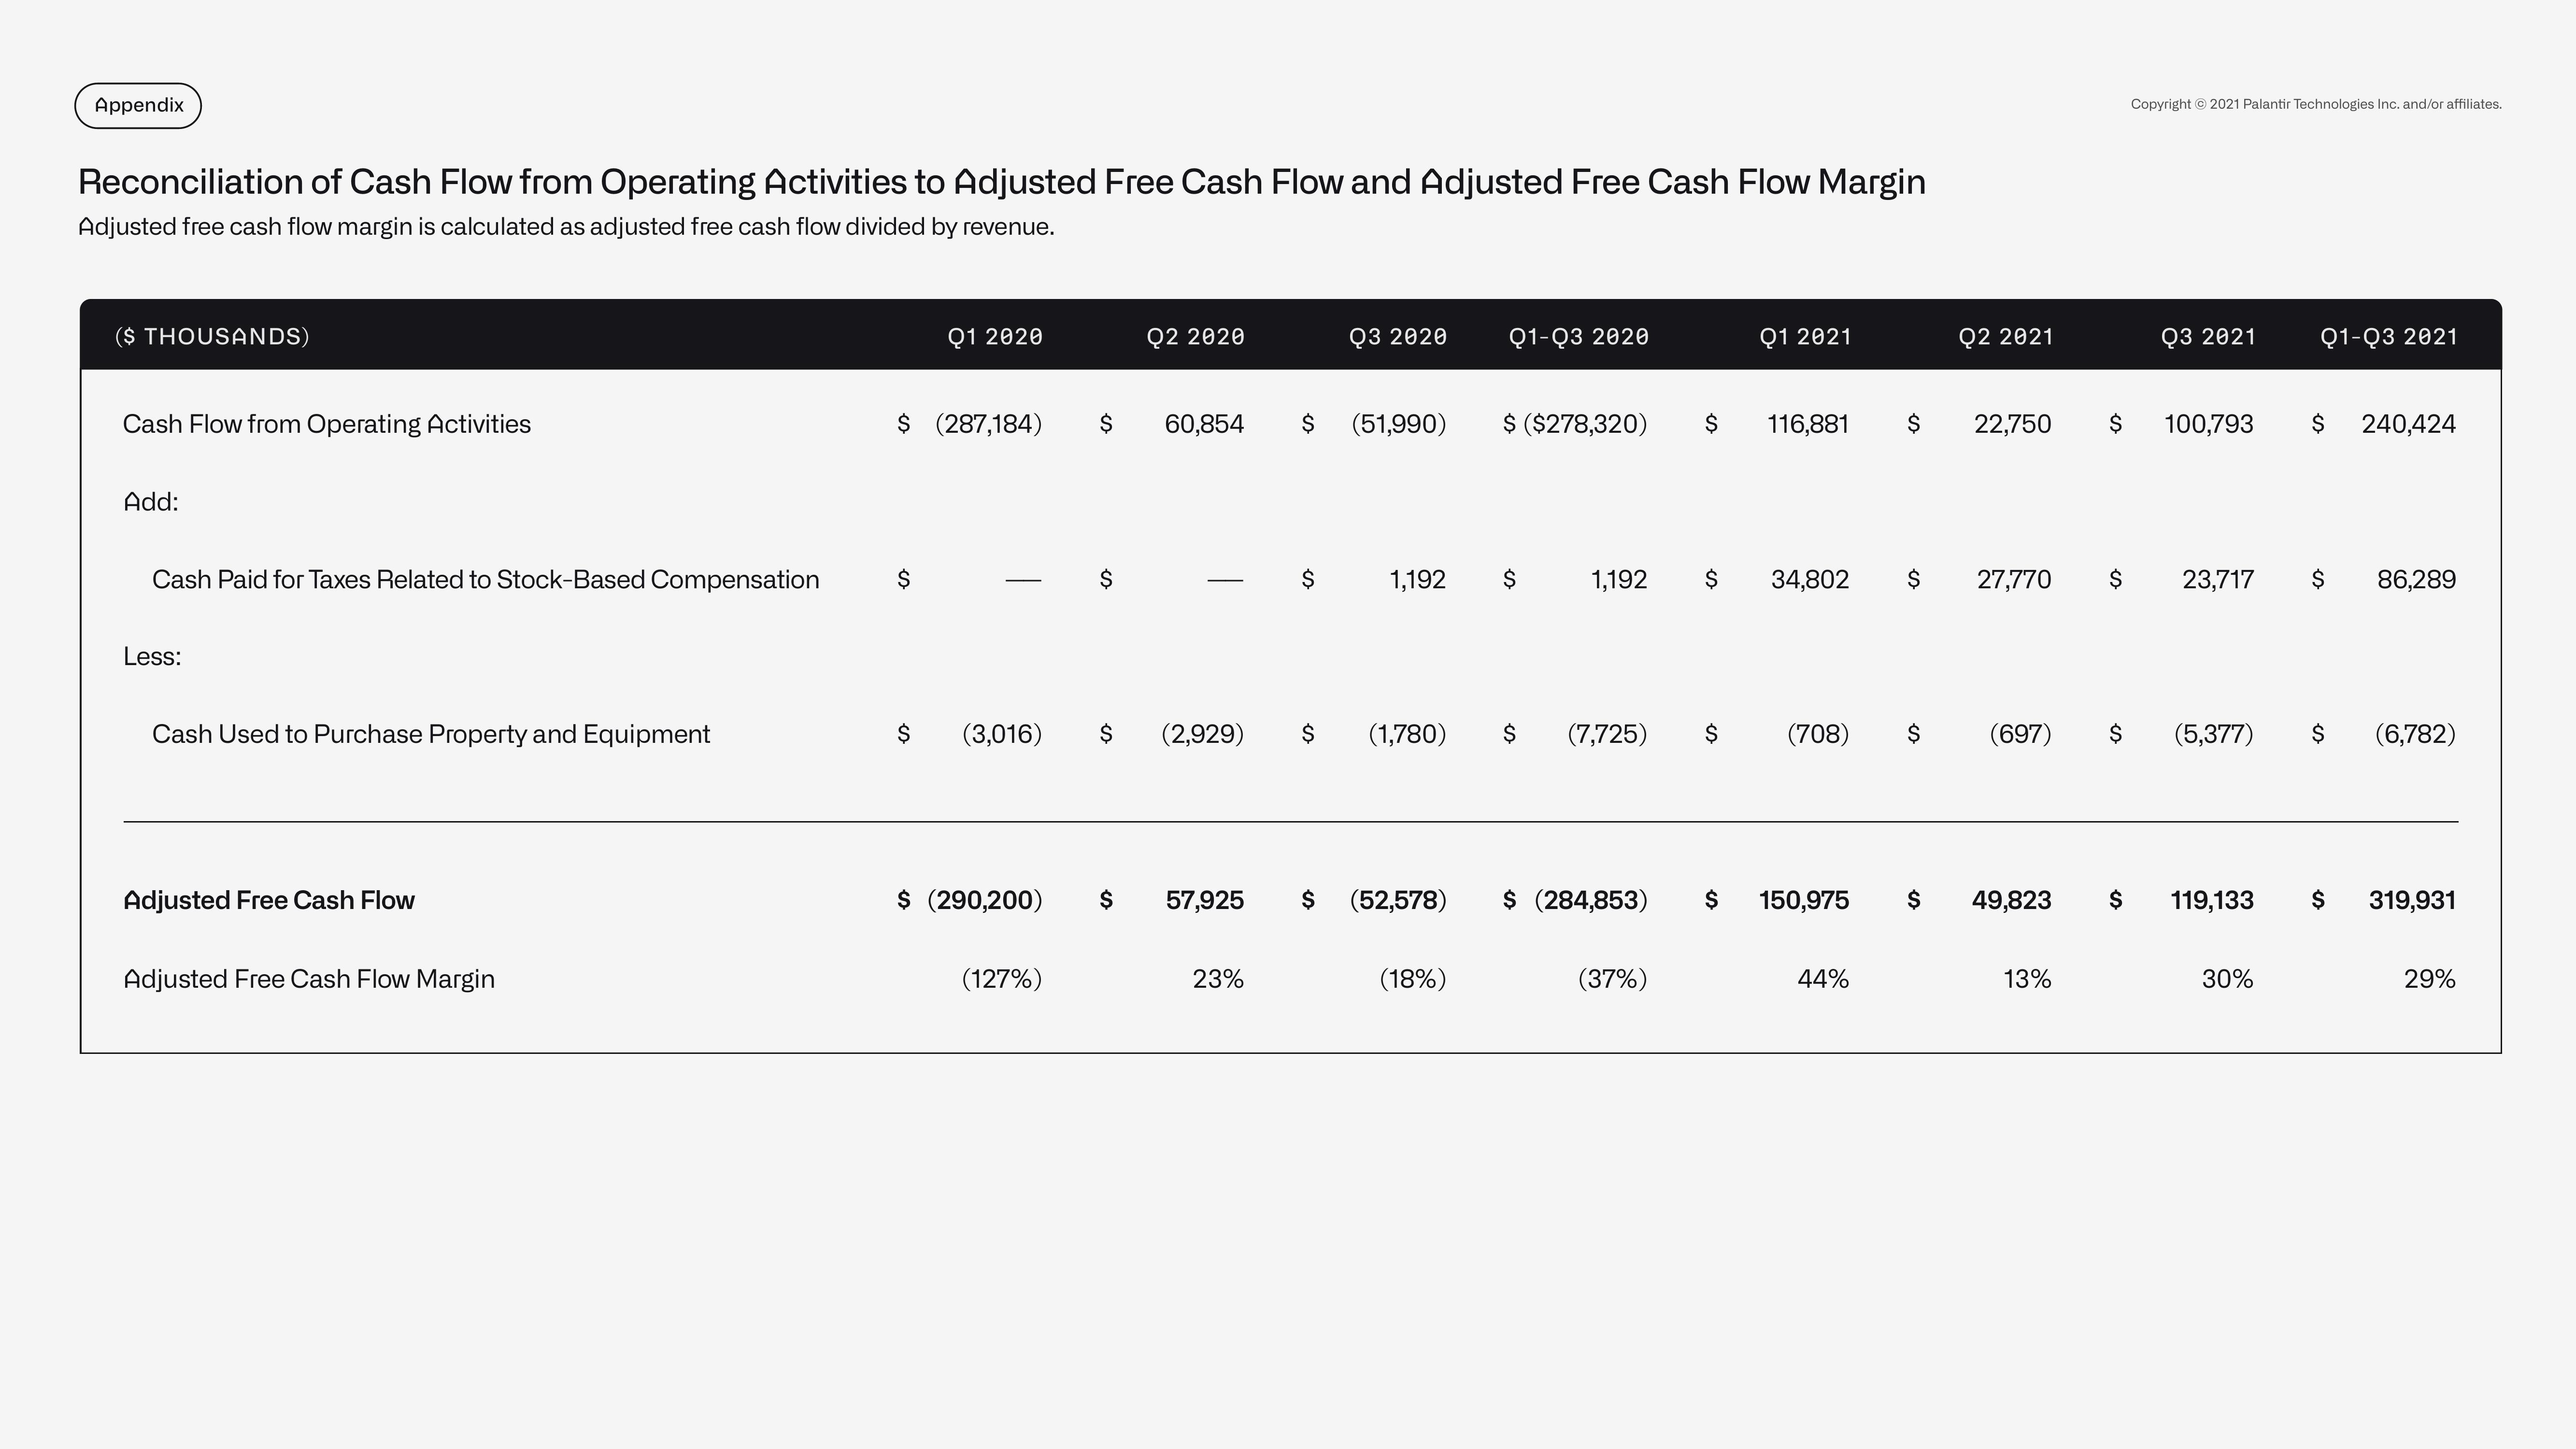Click the Q1-Q3 2020 column header
This screenshot has height=1449, width=2576.
(1579, 337)
